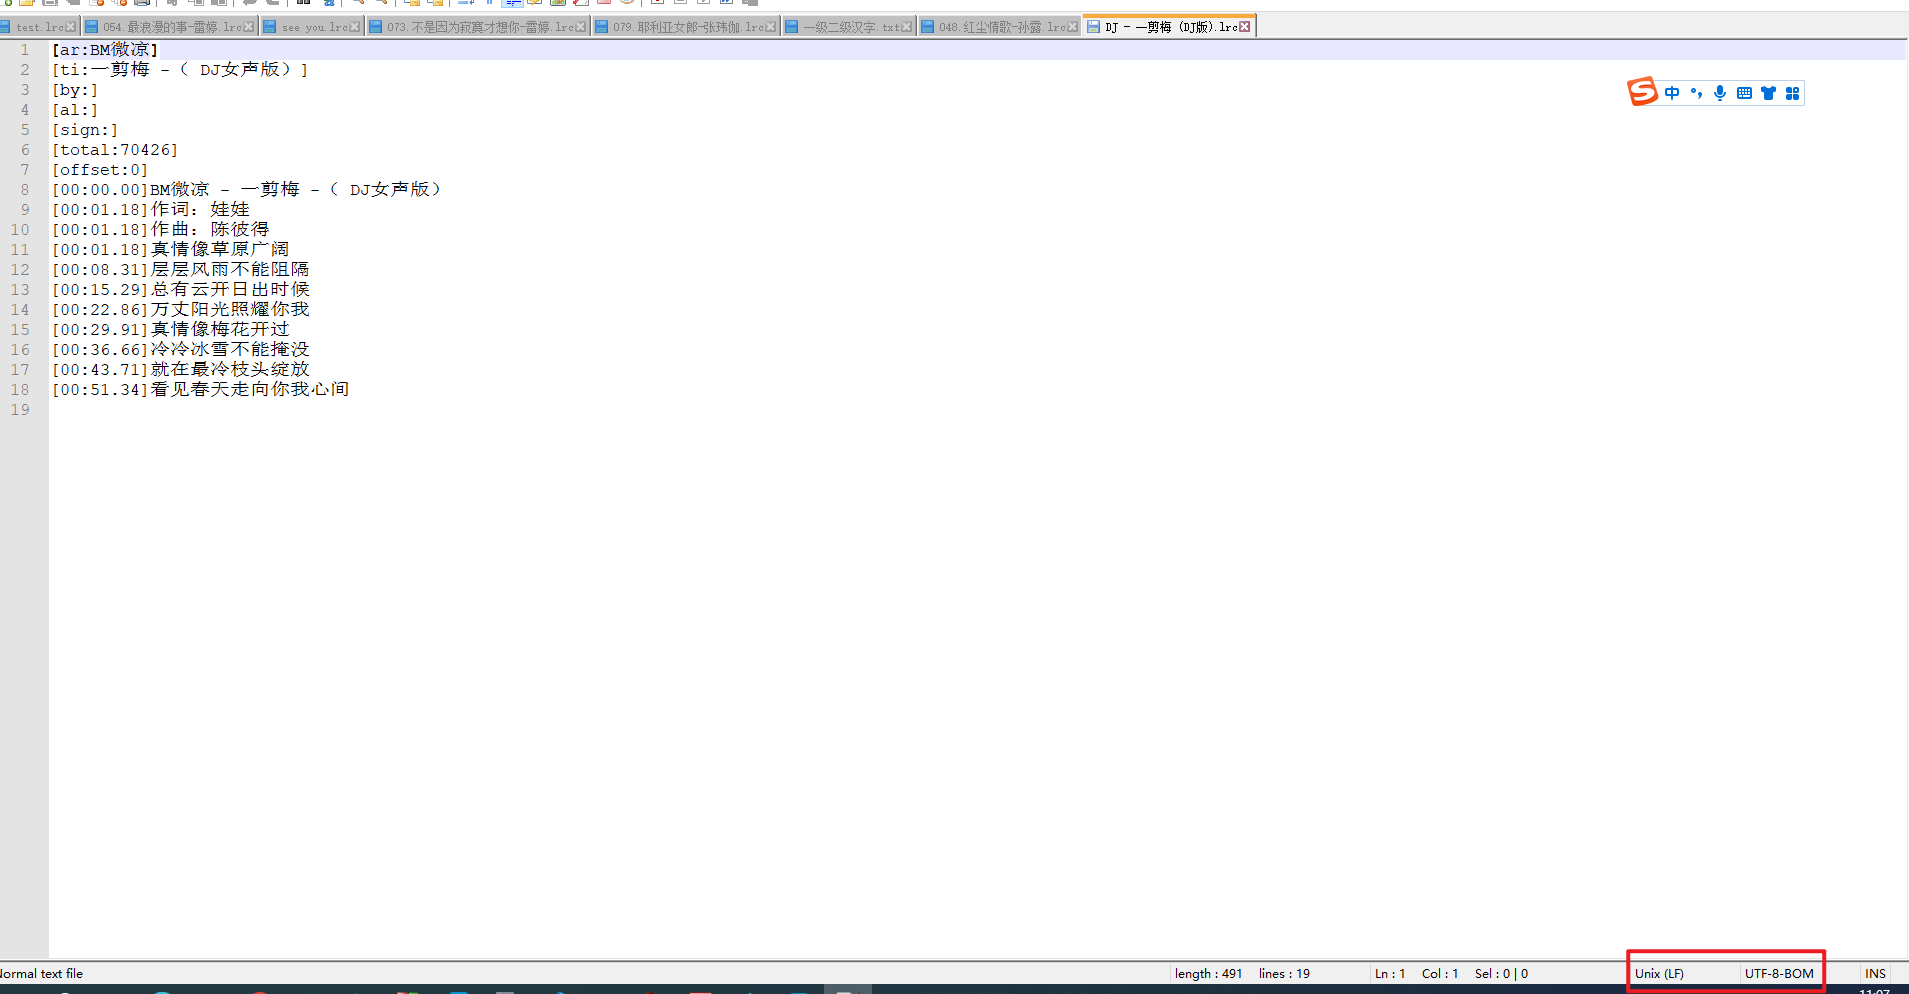1909x994 pixels.
Task: Close the 073.不是因为寂寞才想你 tab
Action: 580,27
